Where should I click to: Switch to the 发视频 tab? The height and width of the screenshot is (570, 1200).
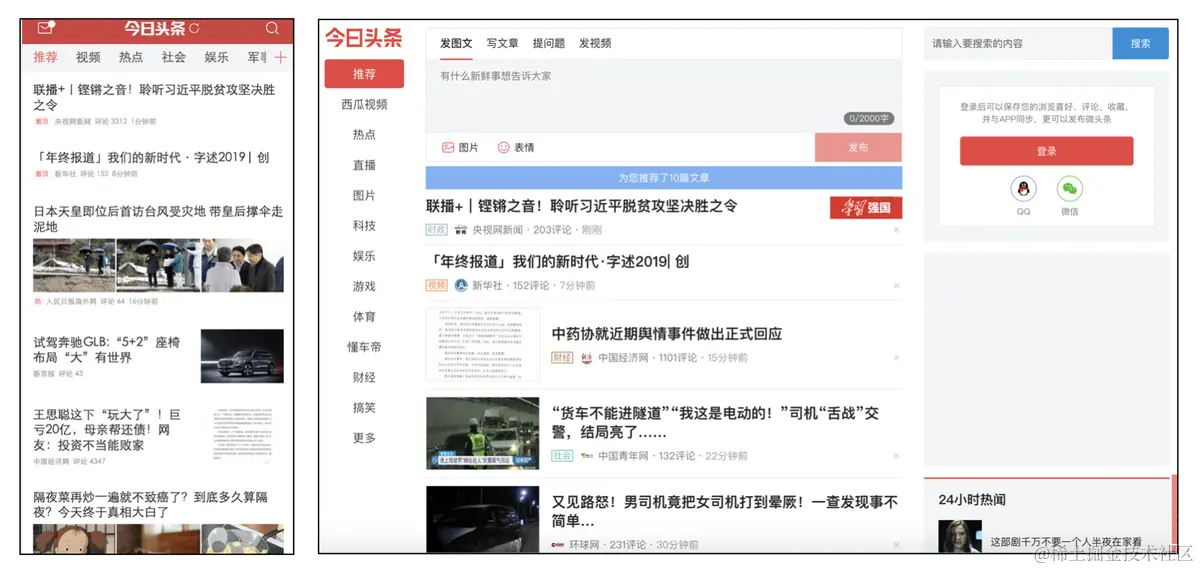(595, 43)
